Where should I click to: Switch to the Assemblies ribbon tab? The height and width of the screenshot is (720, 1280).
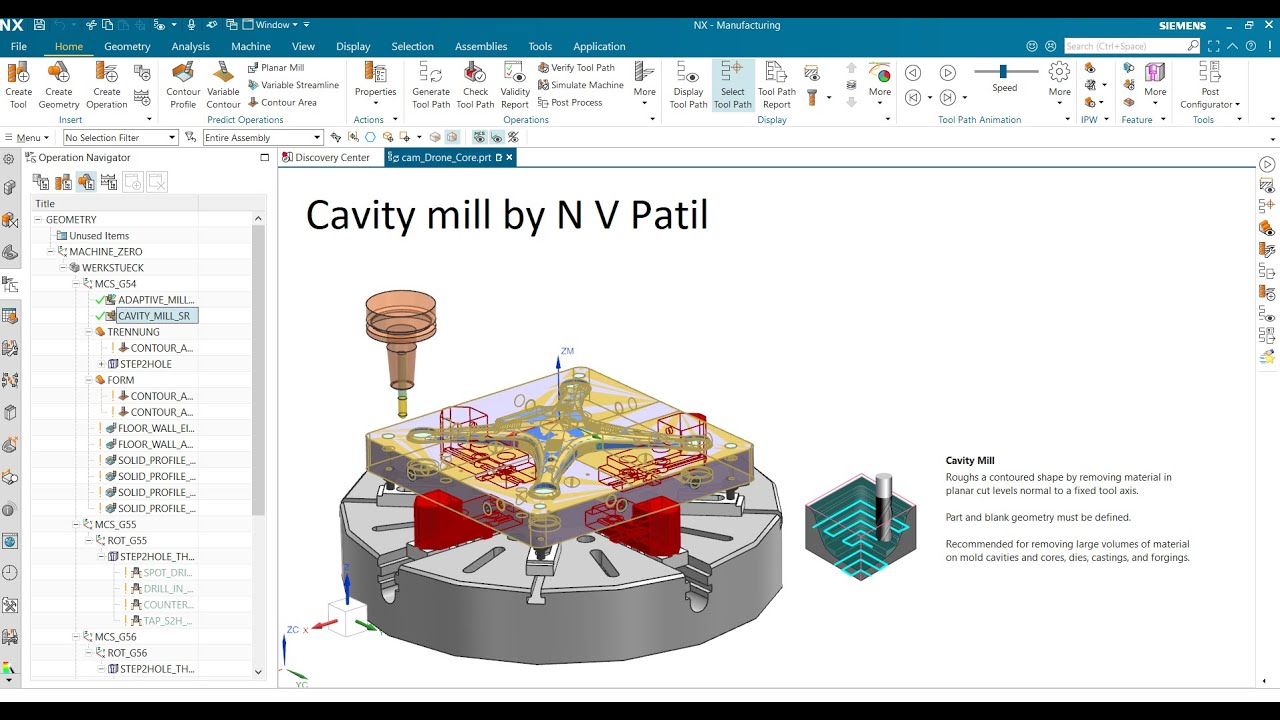point(481,46)
